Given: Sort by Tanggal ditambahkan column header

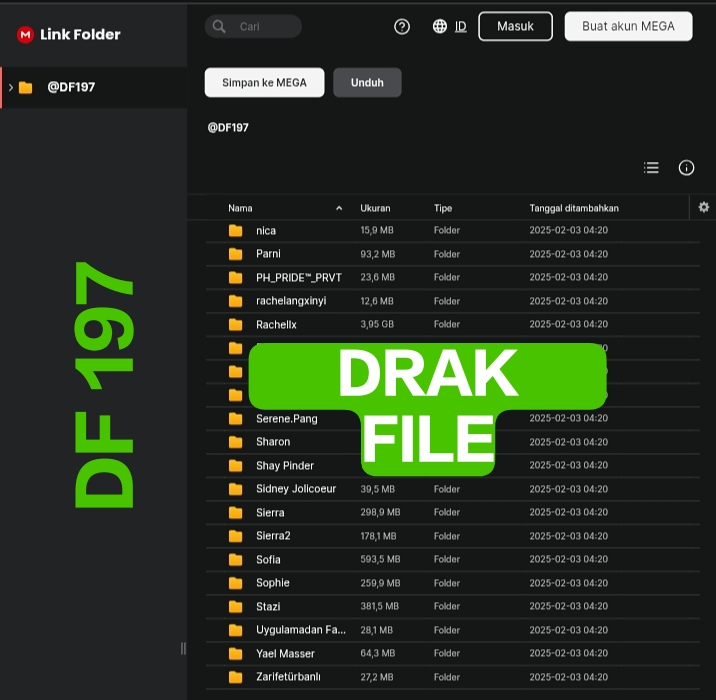Looking at the screenshot, I should click(x=574, y=208).
